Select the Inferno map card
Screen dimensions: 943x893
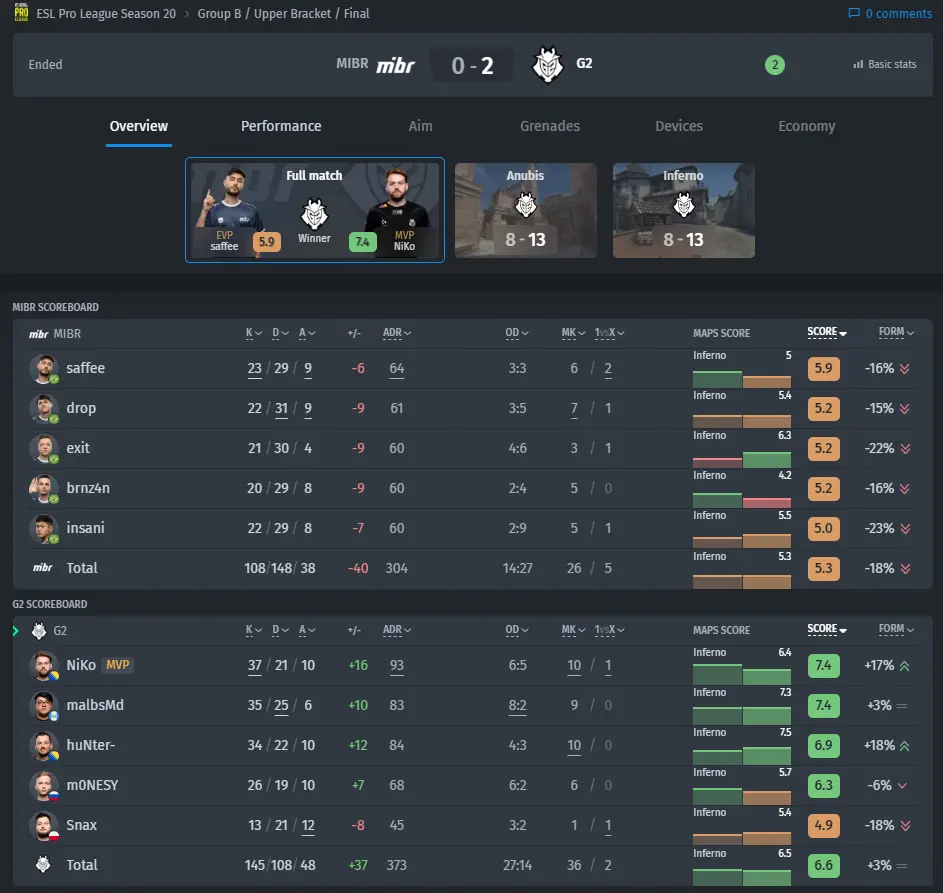coord(683,210)
